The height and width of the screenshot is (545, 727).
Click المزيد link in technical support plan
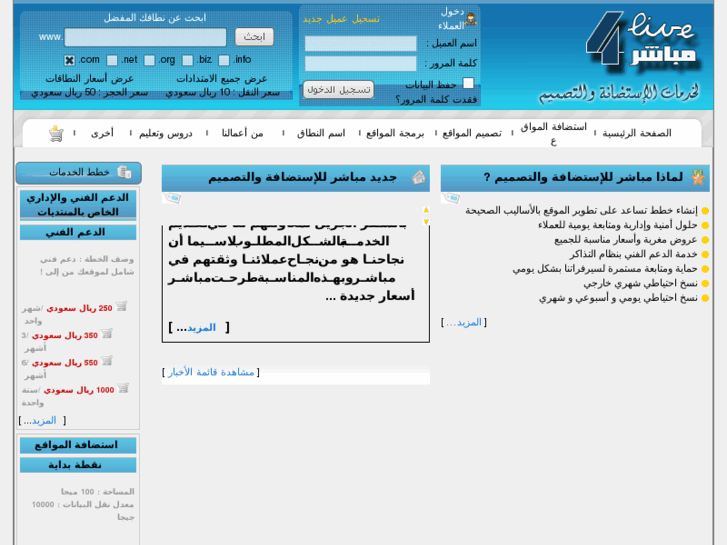click(x=44, y=421)
